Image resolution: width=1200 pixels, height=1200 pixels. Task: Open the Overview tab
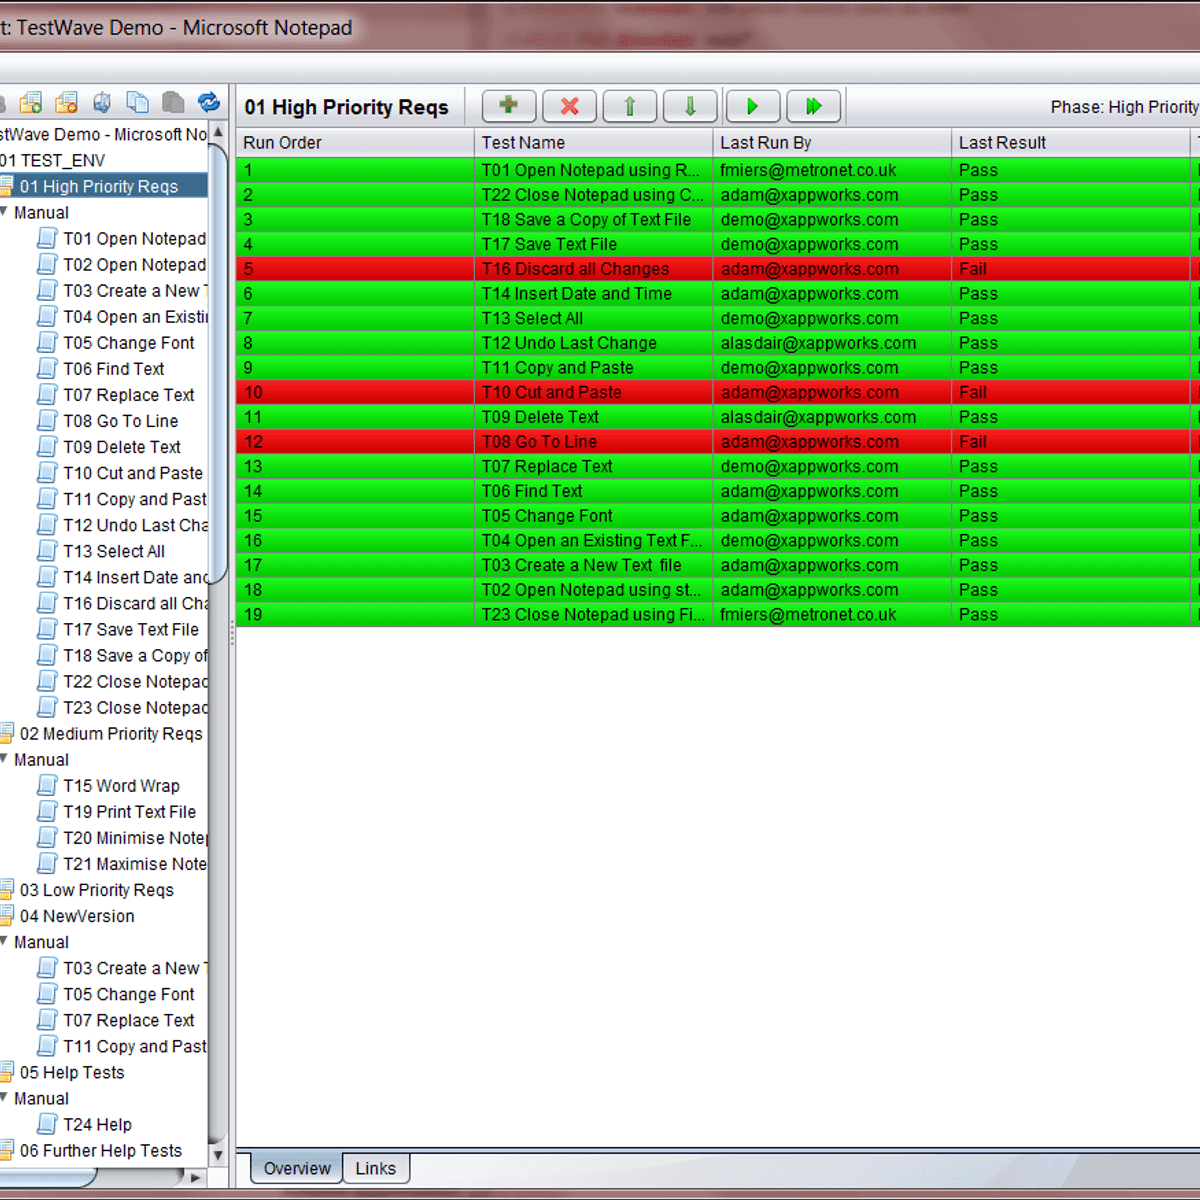pyautogui.click(x=295, y=1168)
